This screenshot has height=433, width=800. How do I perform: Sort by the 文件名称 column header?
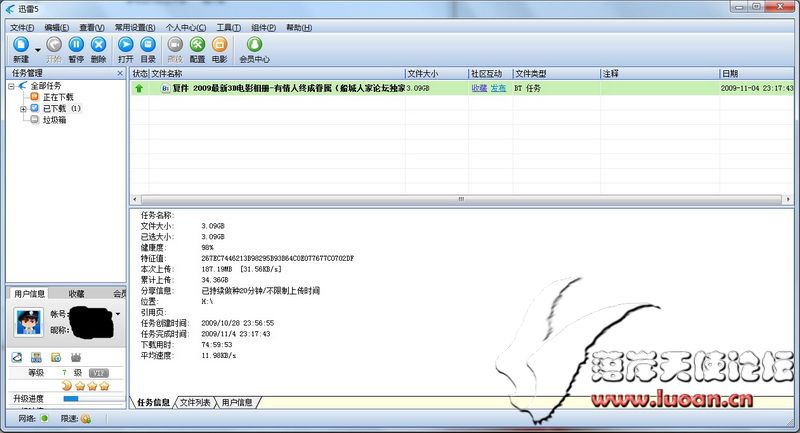[277, 74]
